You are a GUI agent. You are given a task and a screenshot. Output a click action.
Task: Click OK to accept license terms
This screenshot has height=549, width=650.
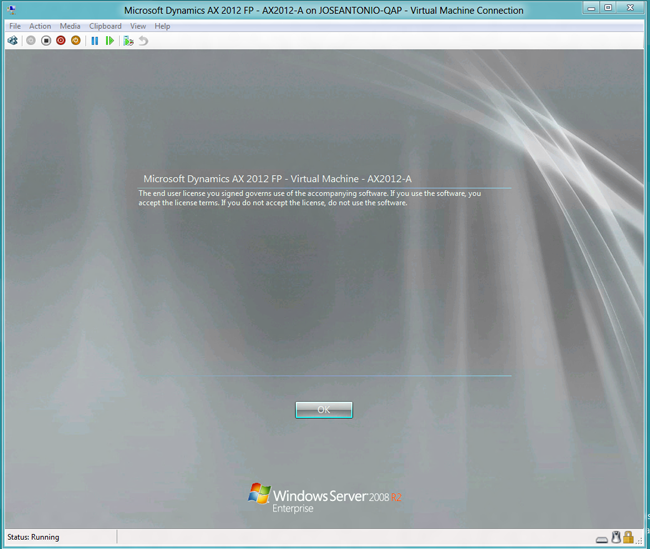(324, 410)
